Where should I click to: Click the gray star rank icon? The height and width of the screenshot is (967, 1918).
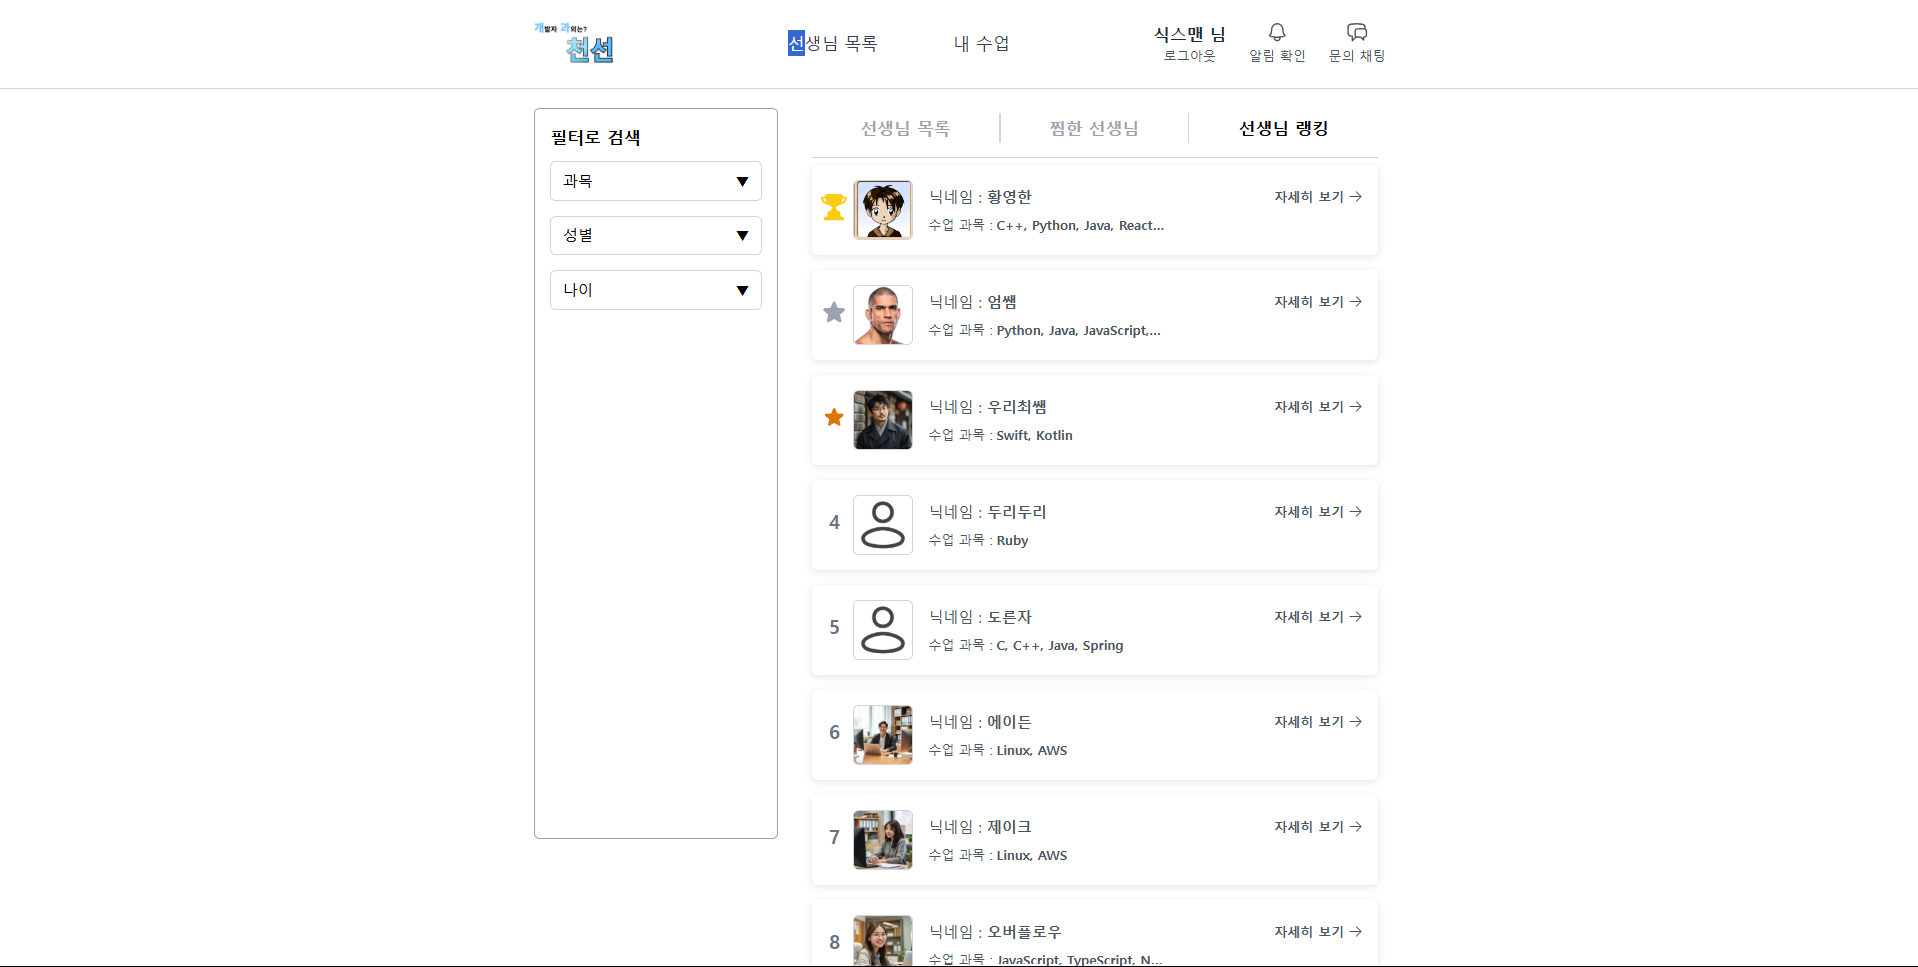click(x=834, y=313)
